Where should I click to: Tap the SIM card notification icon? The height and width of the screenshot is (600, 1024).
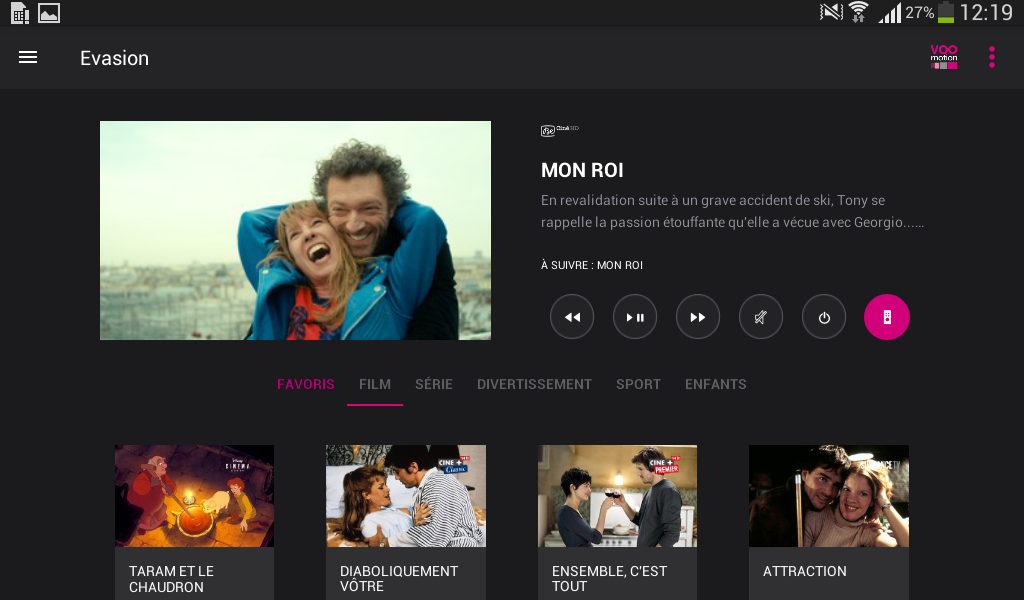(x=20, y=13)
